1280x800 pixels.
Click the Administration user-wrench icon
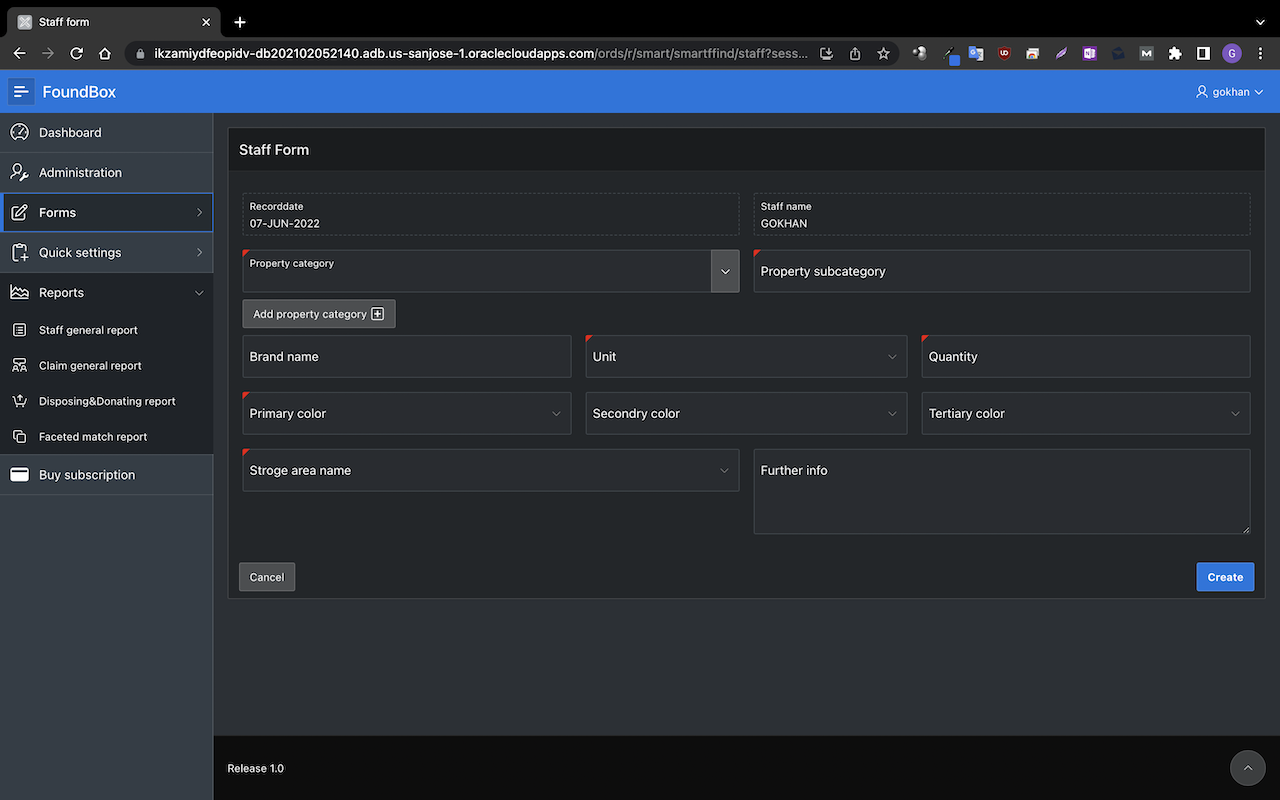(x=19, y=172)
